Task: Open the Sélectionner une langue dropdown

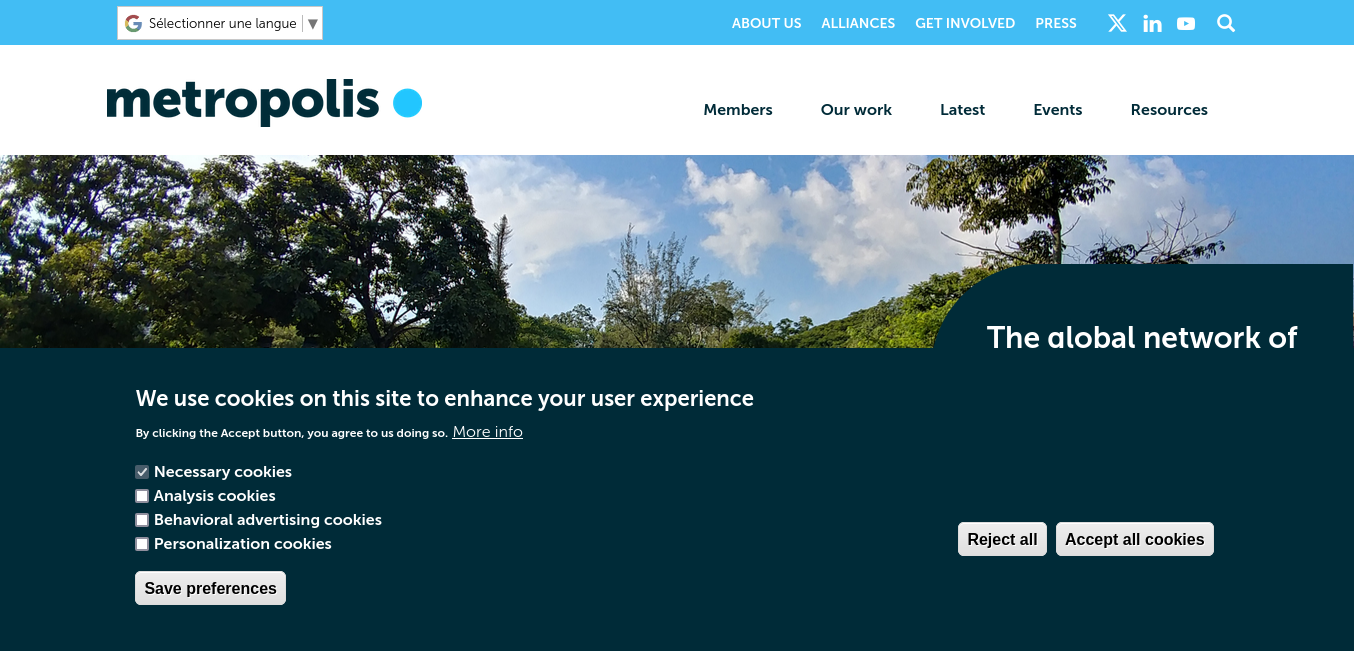Action: tap(220, 23)
